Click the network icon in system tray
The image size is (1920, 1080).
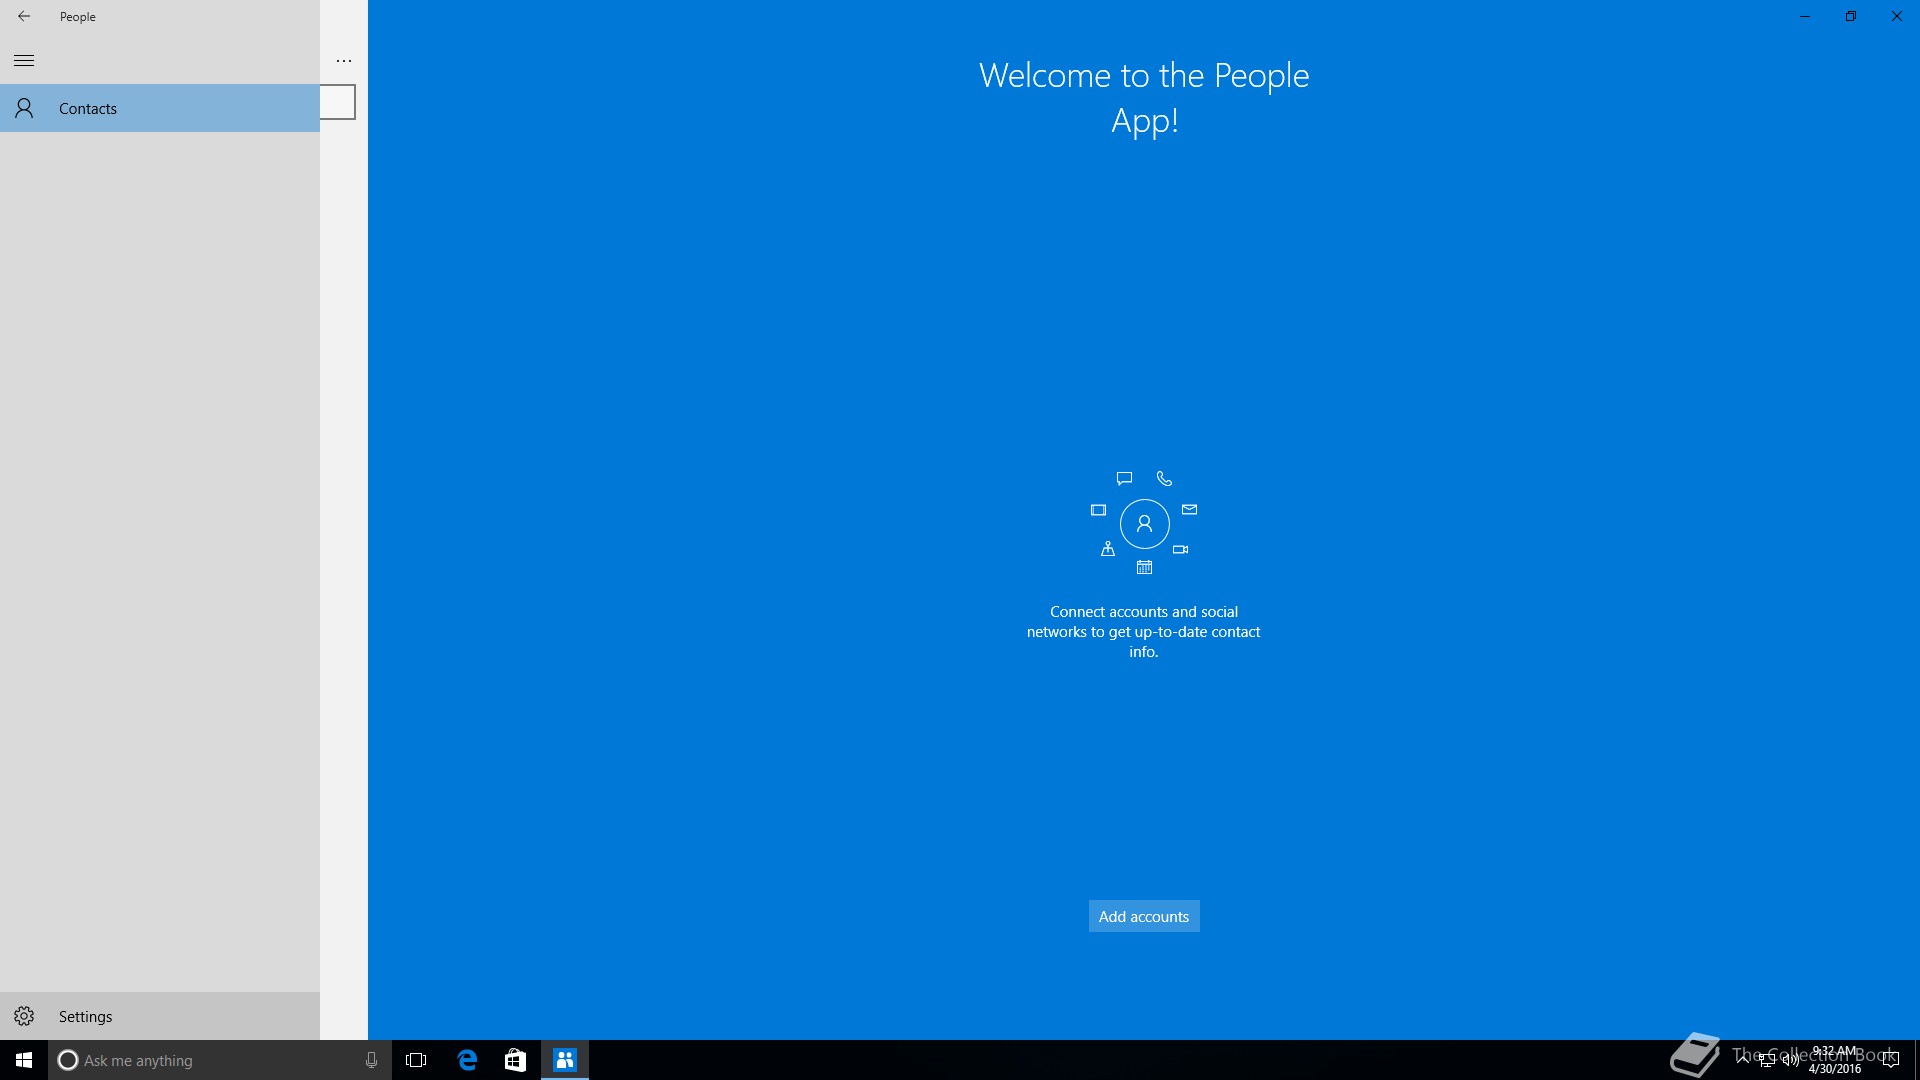pos(1767,1060)
